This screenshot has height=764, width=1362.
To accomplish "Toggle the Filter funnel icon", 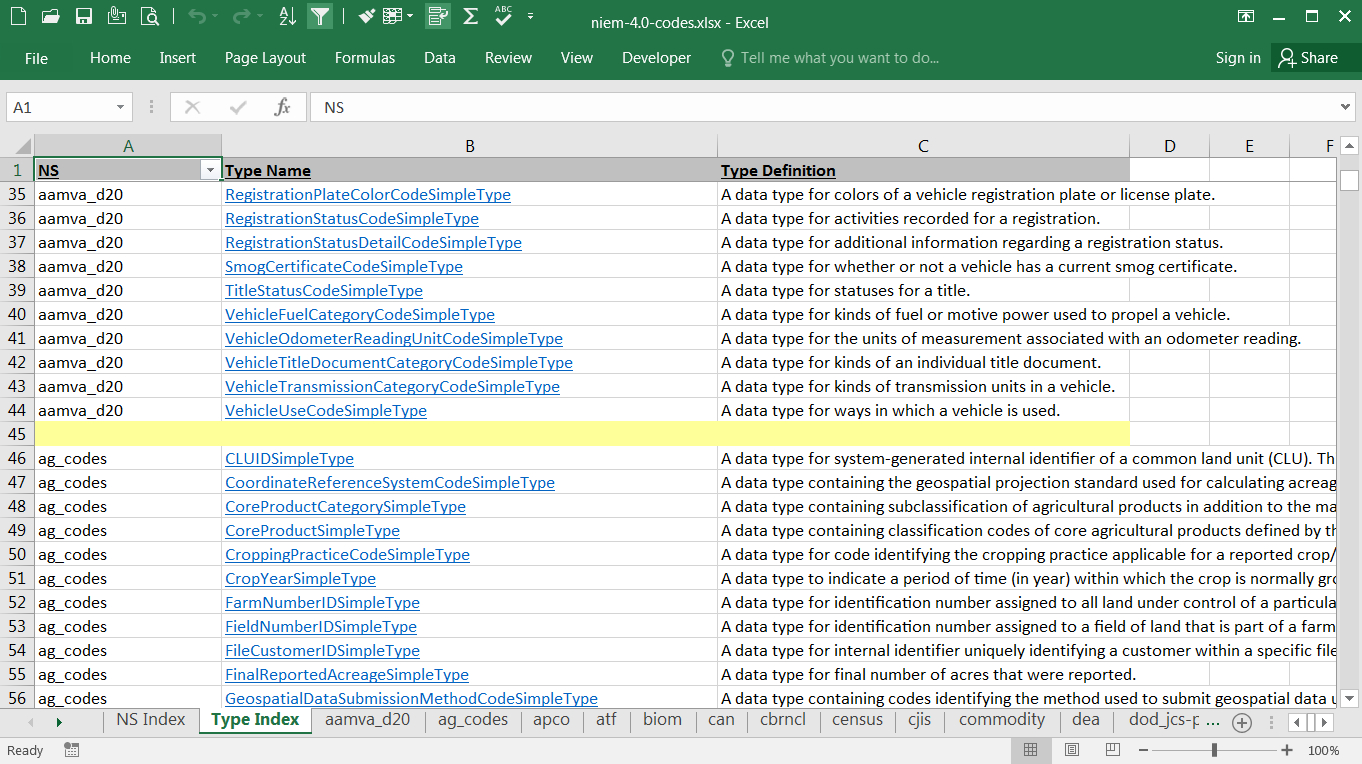I will pyautogui.click(x=320, y=16).
